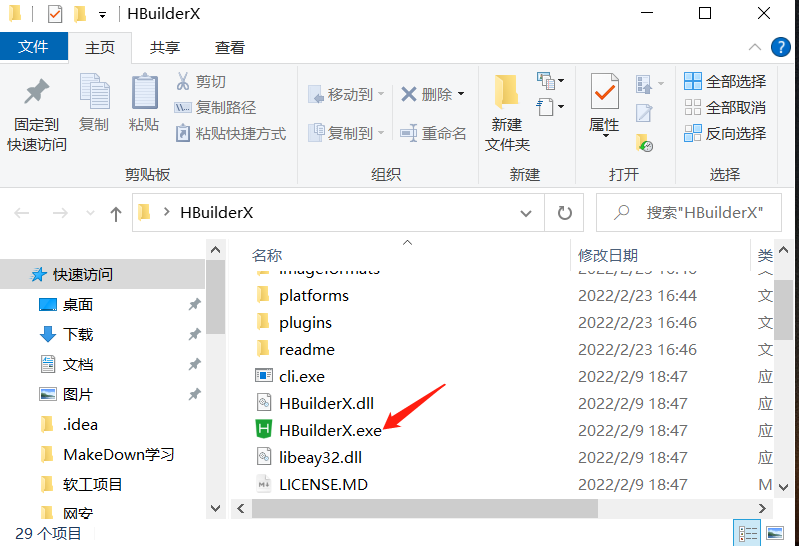Screen dimensions: 799x546
Task: Open address bar history dropdown chevron
Action: click(x=525, y=213)
